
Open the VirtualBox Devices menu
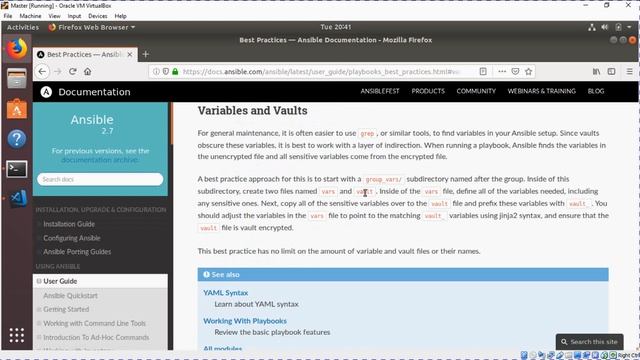pyautogui.click(x=98, y=16)
